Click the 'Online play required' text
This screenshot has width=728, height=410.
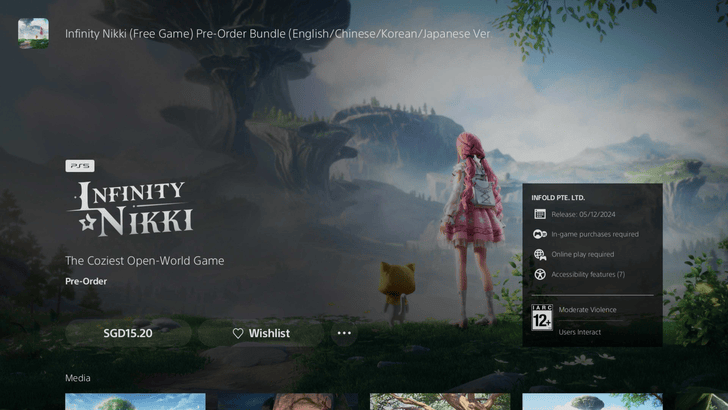click(583, 254)
